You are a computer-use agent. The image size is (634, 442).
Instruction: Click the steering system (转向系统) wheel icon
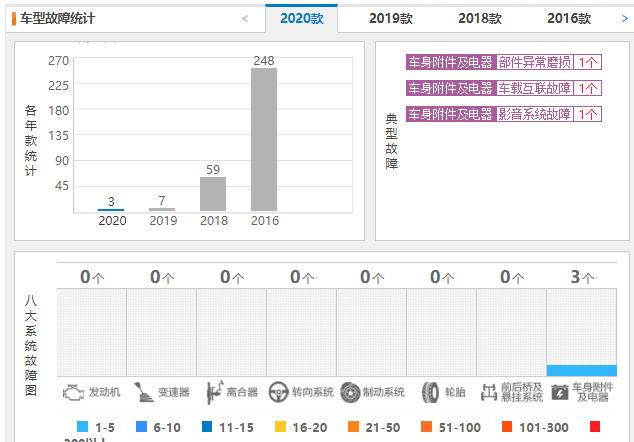(278, 392)
